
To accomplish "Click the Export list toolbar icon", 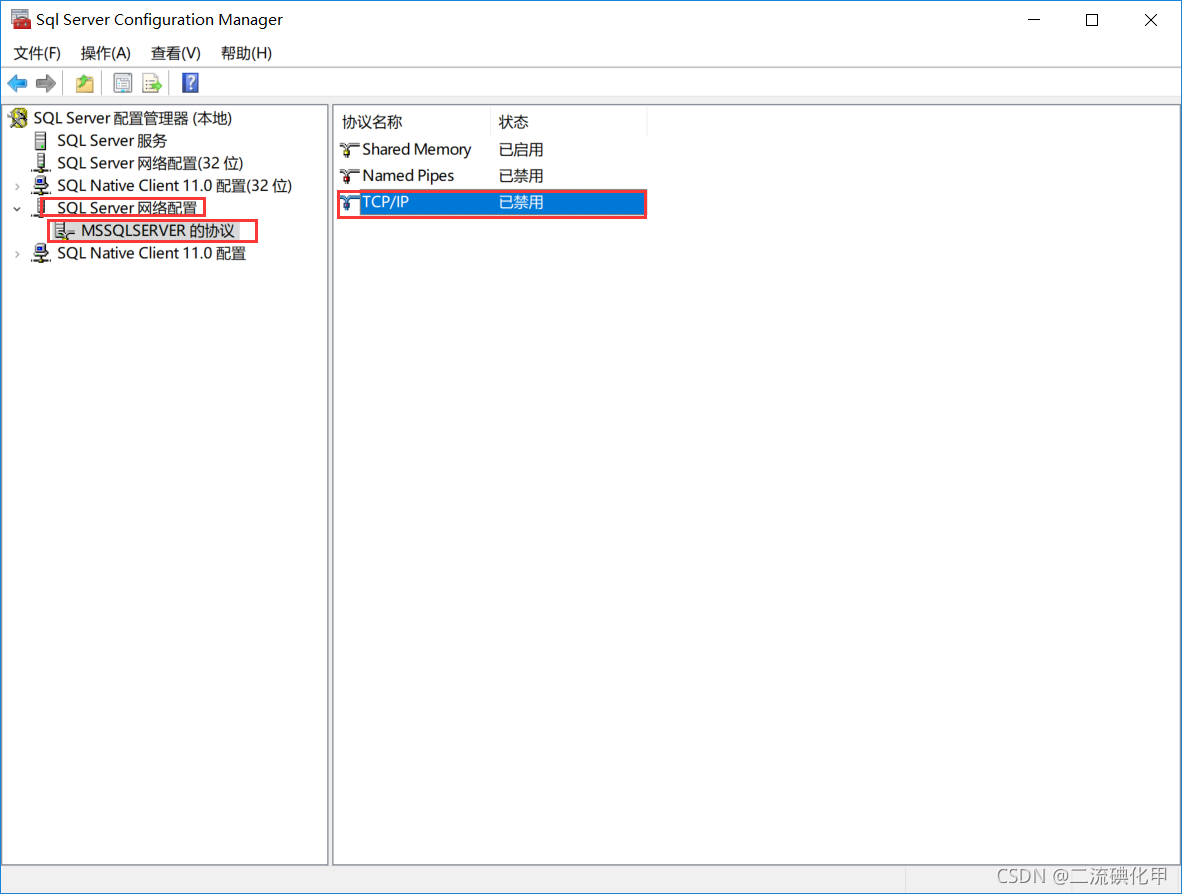I will tap(152, 83).
